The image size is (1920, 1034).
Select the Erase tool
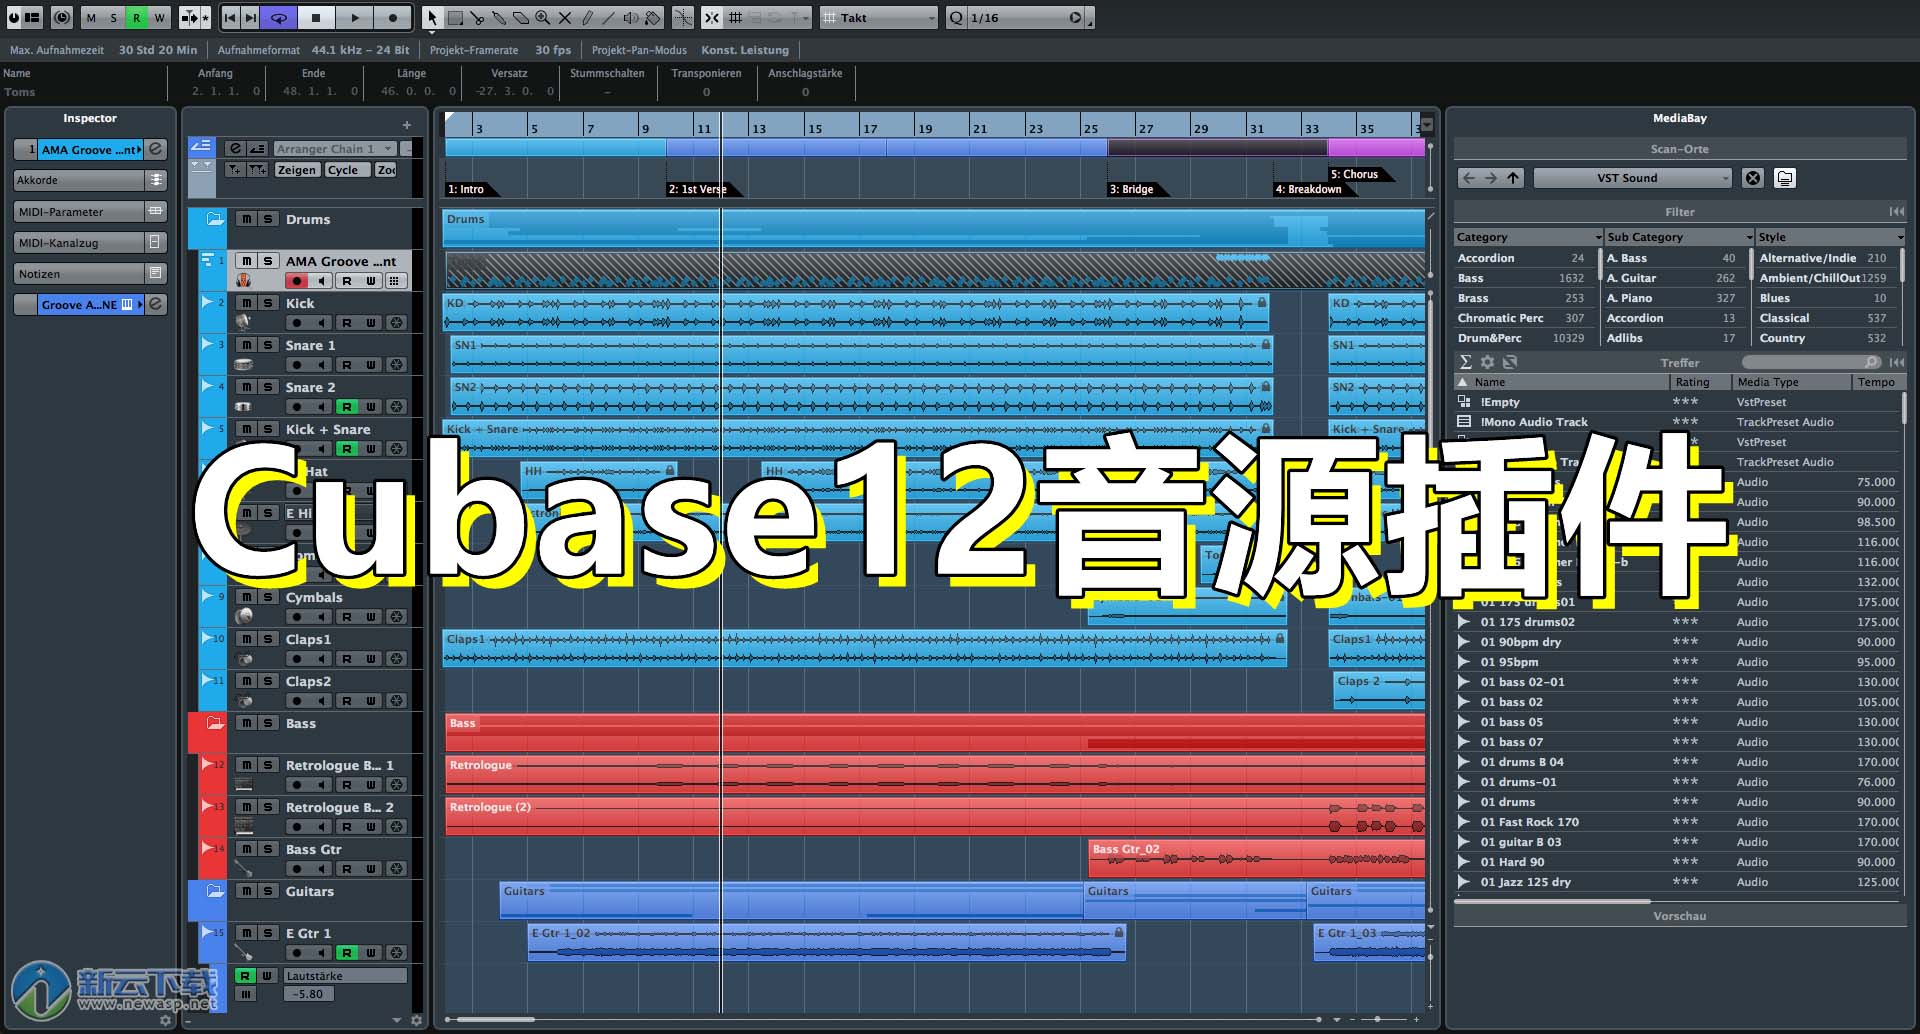point(521,18)
